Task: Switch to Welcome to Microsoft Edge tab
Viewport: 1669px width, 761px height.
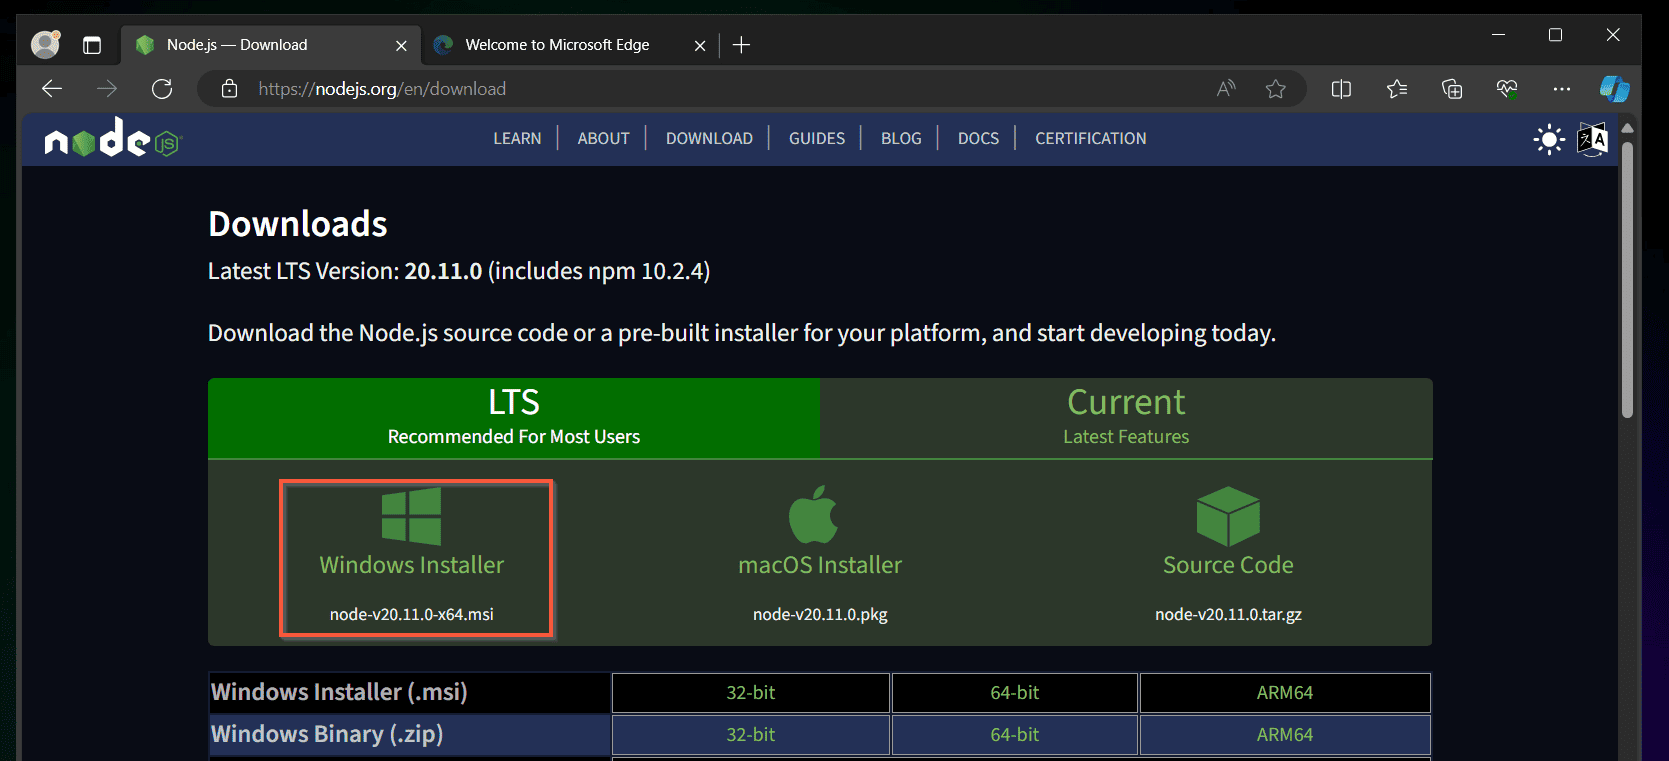Action: (x=558, y=45)
